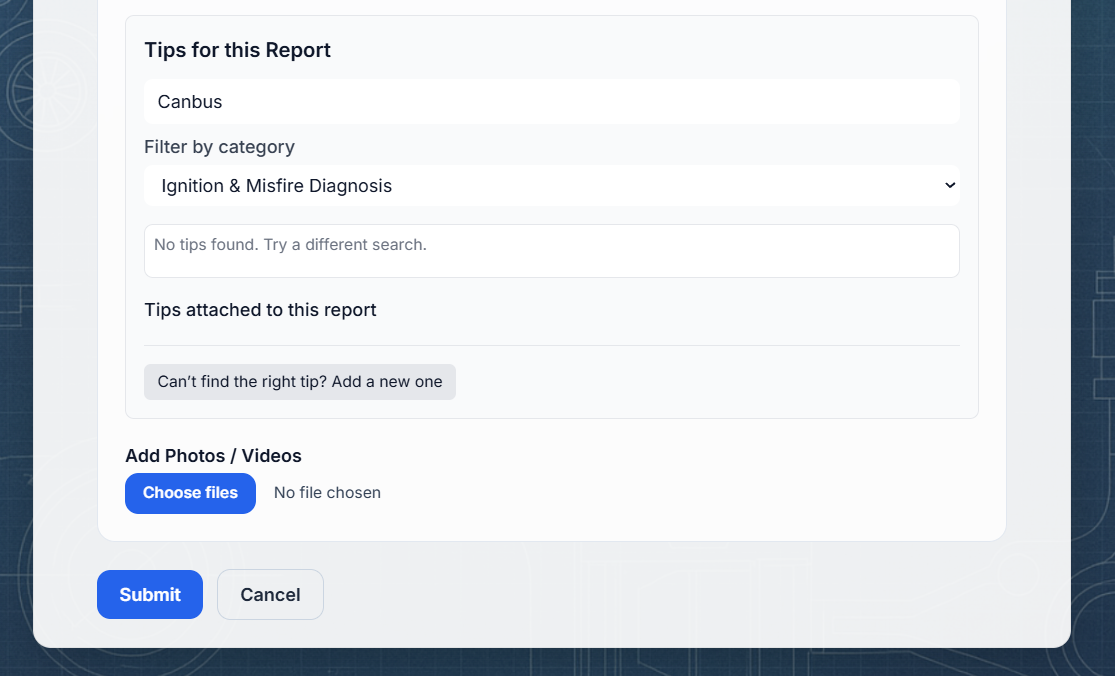The width and height of the screenshot is (1115, 676).
Task: Cancel the report form
Action: coord(270,595)
